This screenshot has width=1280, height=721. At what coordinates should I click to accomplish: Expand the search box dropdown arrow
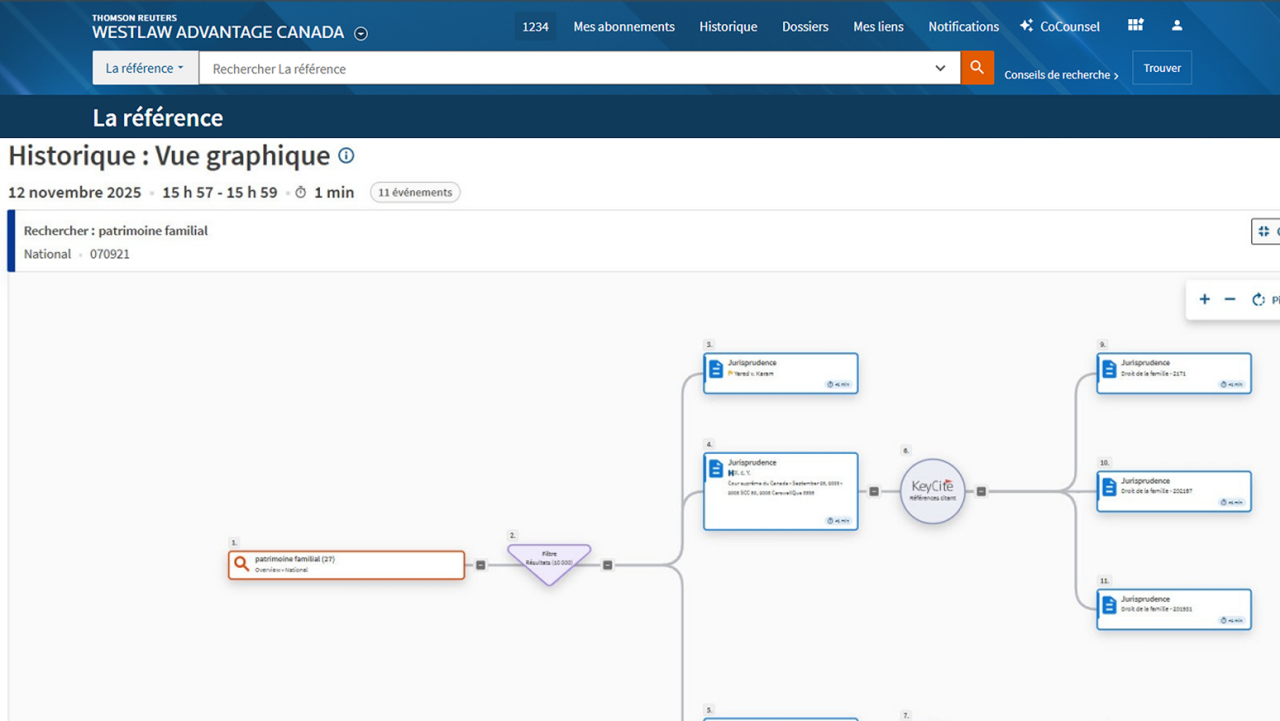(940, 68)
